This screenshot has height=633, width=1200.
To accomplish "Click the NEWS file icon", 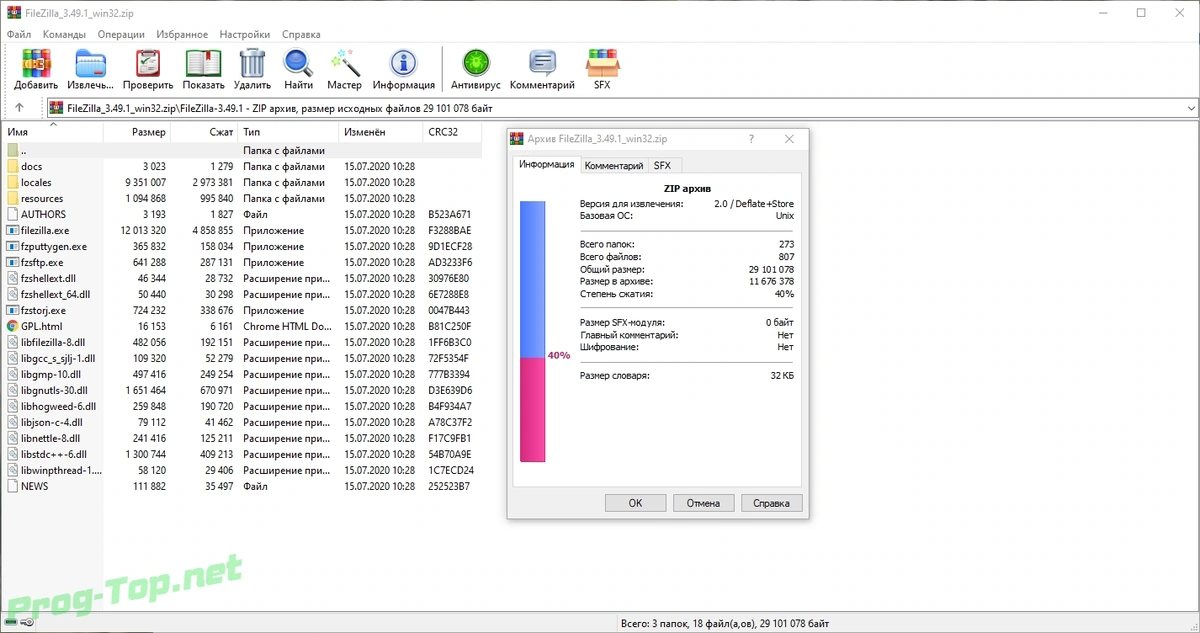I will [x=12, y=486].
